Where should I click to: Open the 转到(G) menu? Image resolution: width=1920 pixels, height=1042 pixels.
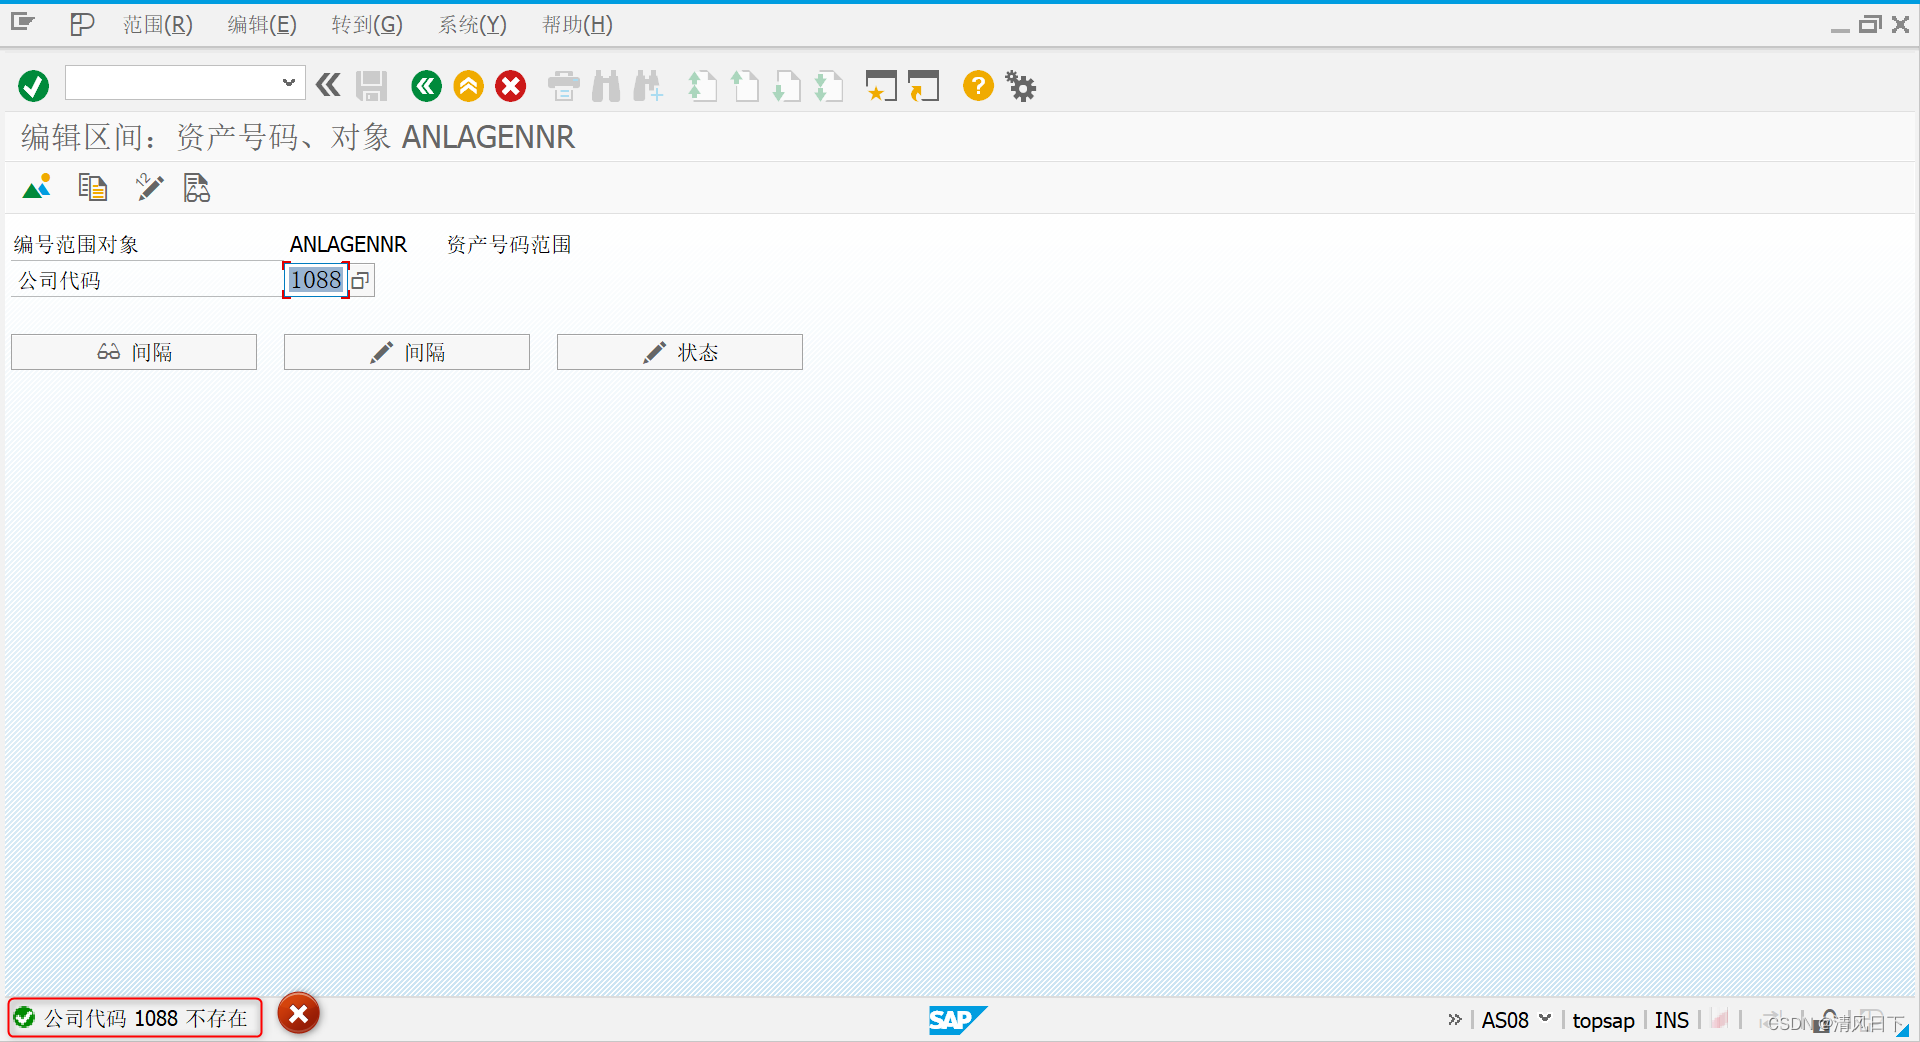[x=367, y=25]
